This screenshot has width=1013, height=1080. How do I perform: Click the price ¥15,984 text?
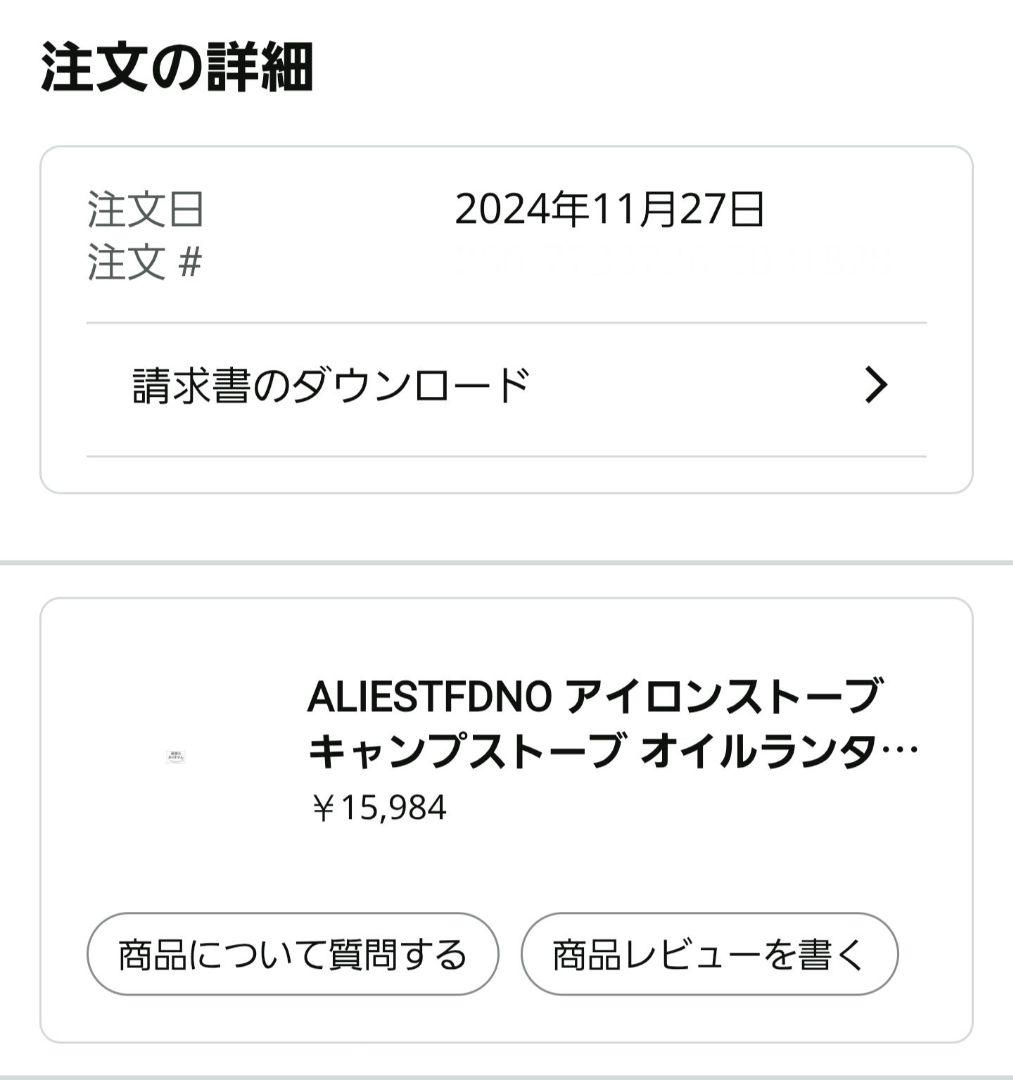[x=377, y=808]
